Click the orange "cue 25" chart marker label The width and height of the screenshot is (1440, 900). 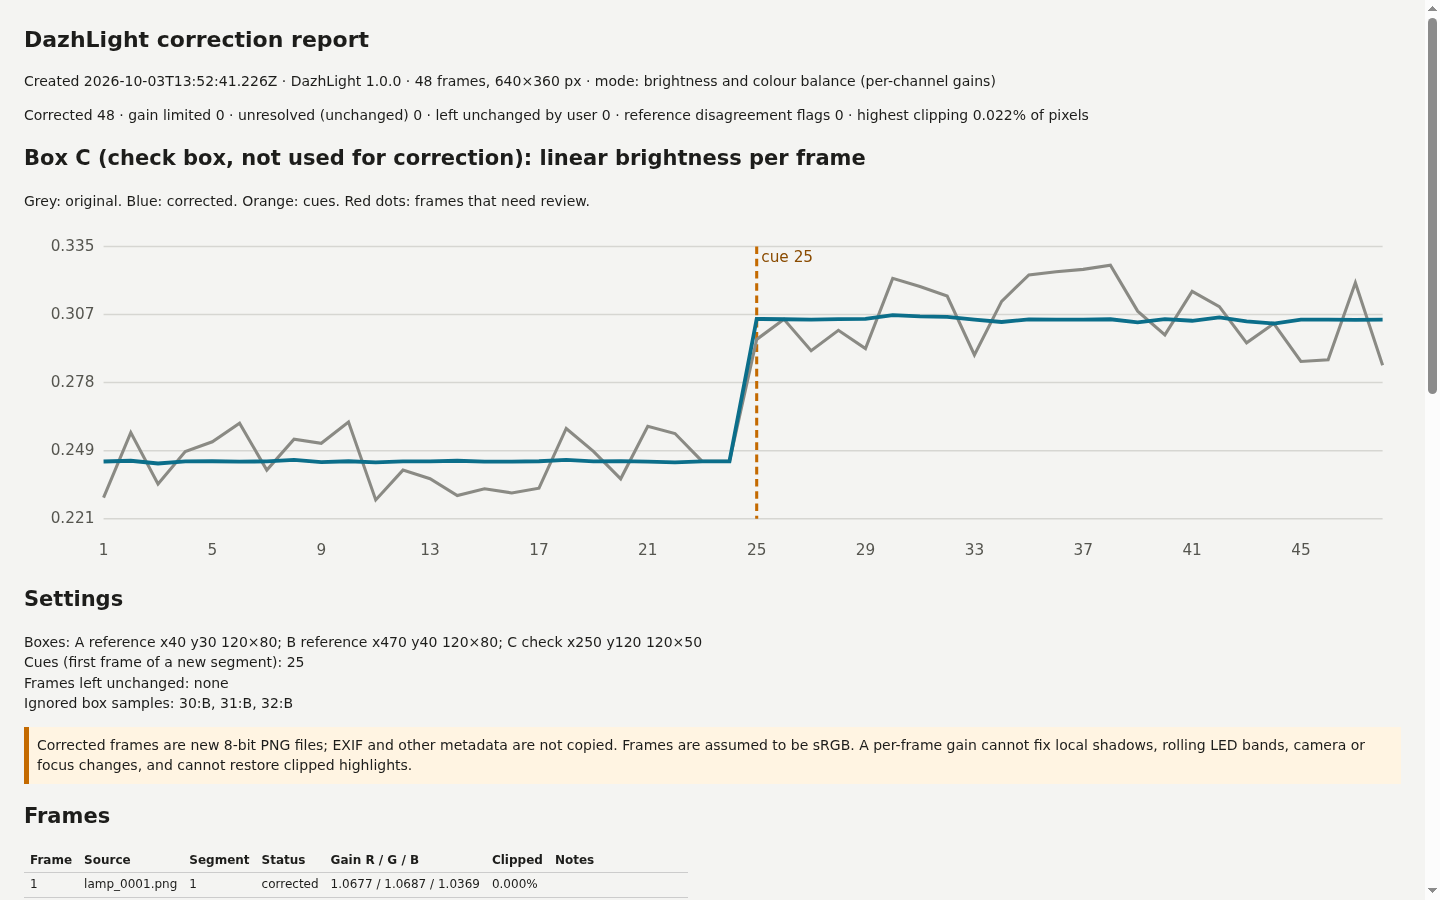(x=787, y=257)
